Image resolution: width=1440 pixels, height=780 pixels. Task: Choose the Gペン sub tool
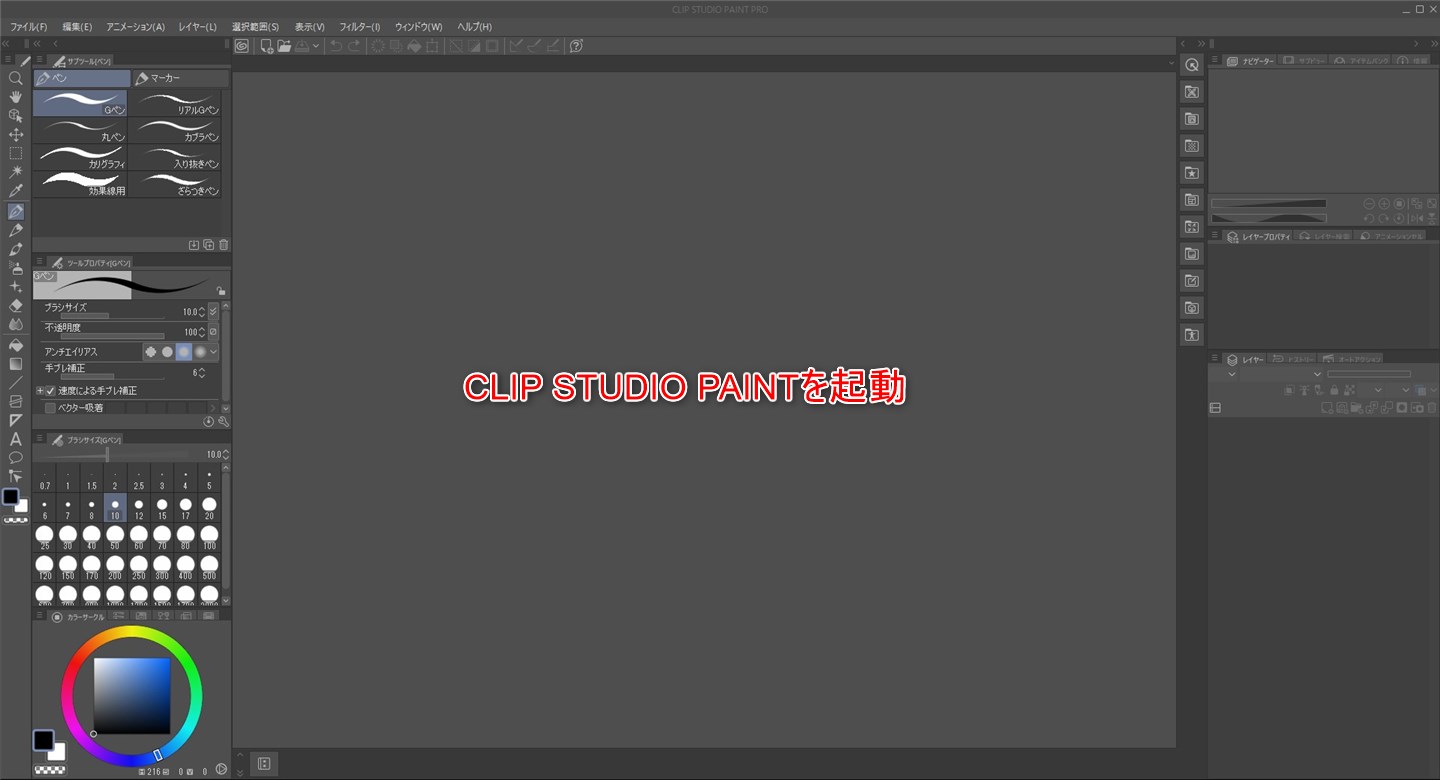click(x=80, y=103)
